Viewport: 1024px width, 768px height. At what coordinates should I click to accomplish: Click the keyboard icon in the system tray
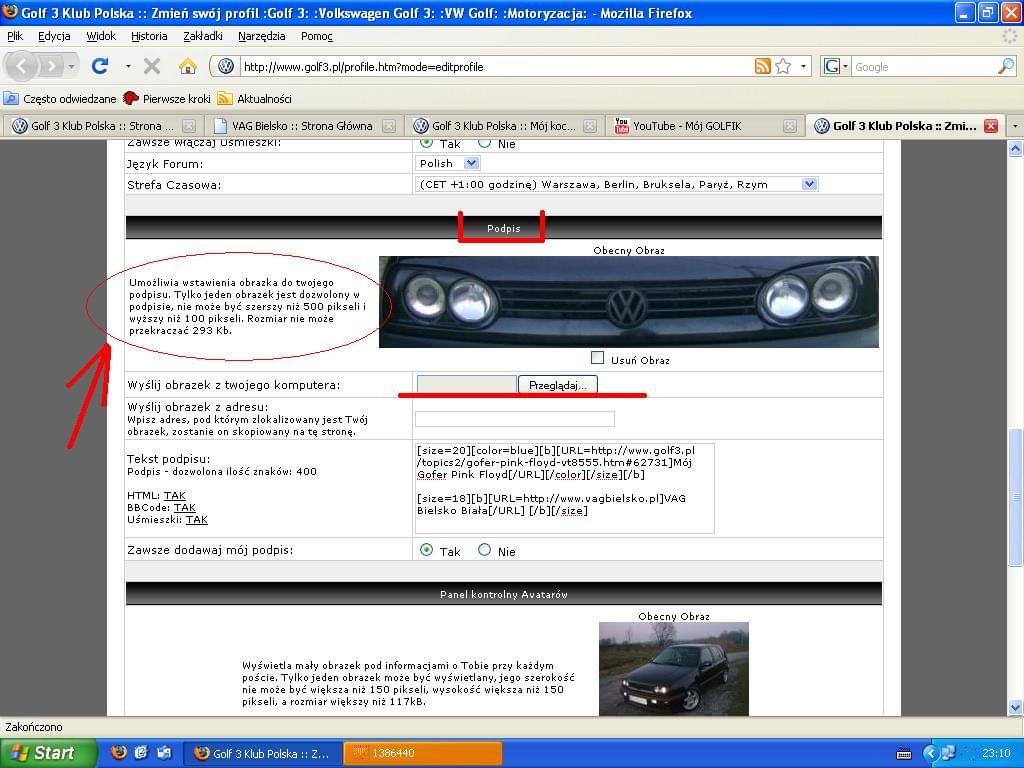pos(904,754)
